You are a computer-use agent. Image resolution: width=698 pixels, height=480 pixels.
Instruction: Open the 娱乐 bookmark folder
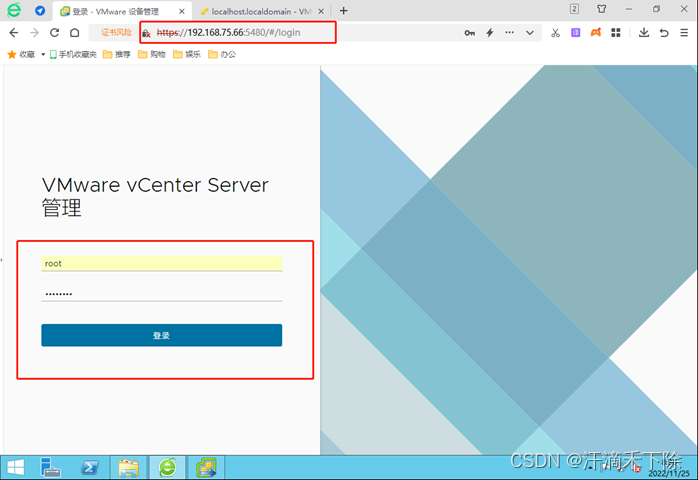tap(187, 54)
